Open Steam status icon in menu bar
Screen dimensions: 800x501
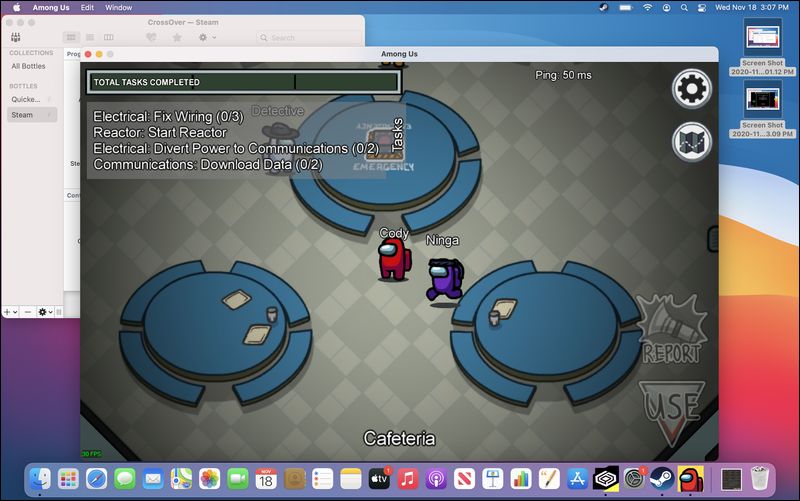coord(603,7)
